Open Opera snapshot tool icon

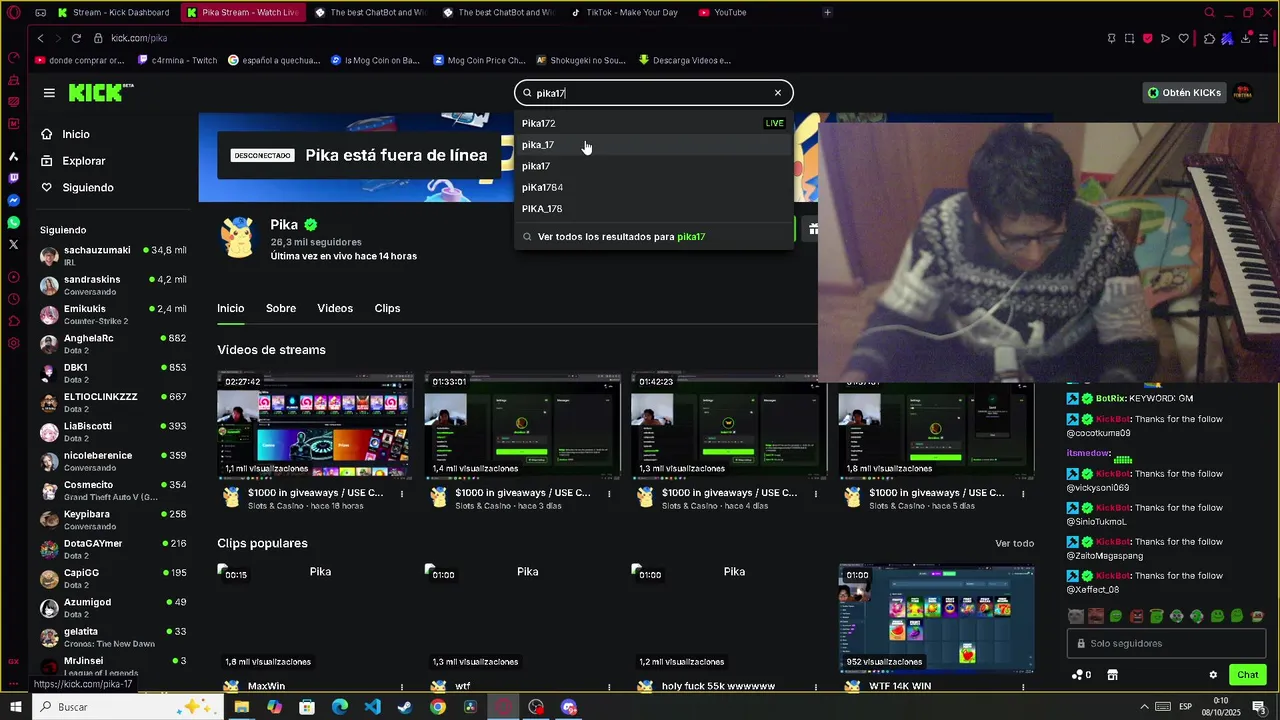pyautogui.click(x=1129, y=38)
